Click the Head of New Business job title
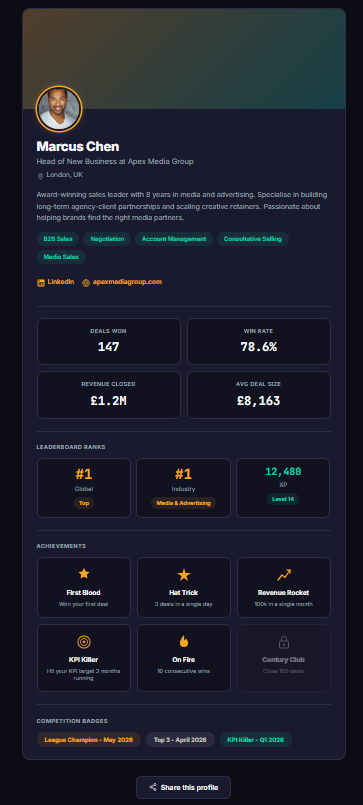The height and width of the screenshot is (805, 363). point(115,162)
